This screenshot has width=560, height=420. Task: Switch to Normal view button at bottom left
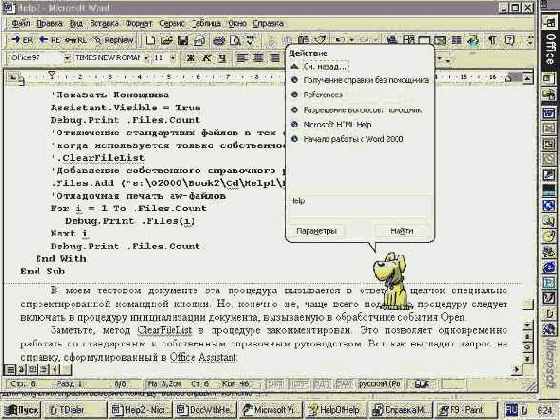[11, 370]
